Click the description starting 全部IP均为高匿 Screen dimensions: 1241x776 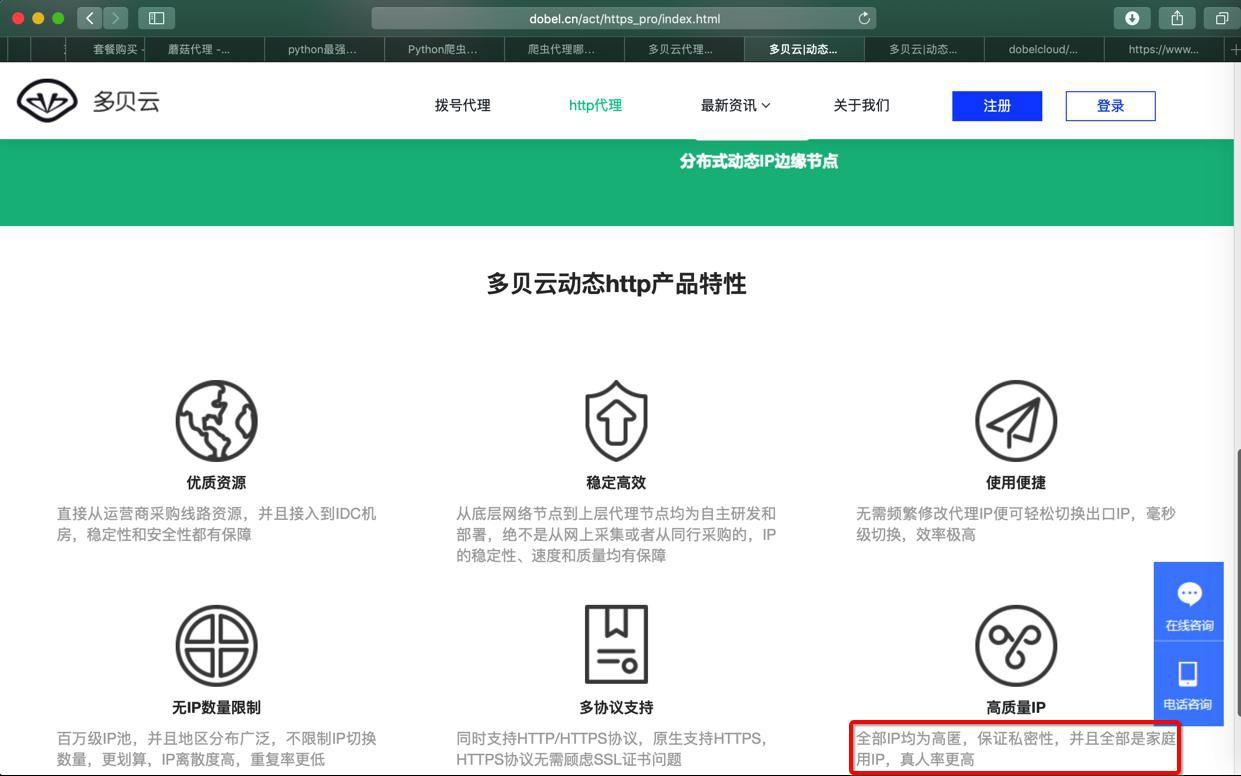1016,749
